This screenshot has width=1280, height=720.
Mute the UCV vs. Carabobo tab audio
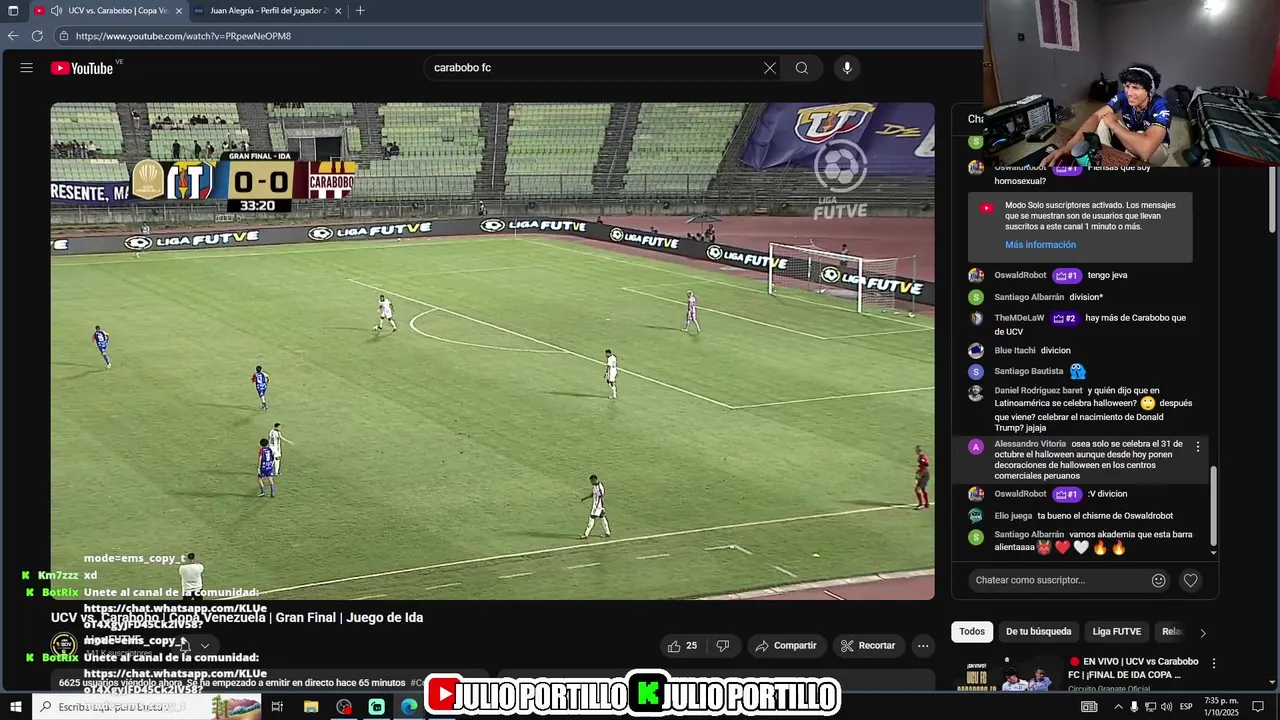tap(57, 11)
